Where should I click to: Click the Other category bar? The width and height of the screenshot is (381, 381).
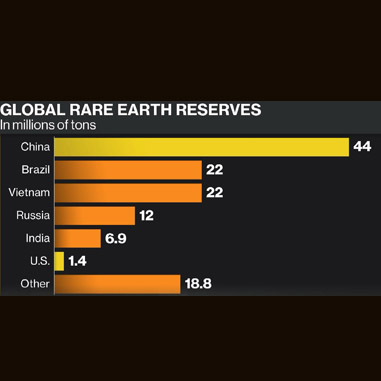(x=118, y=284)
